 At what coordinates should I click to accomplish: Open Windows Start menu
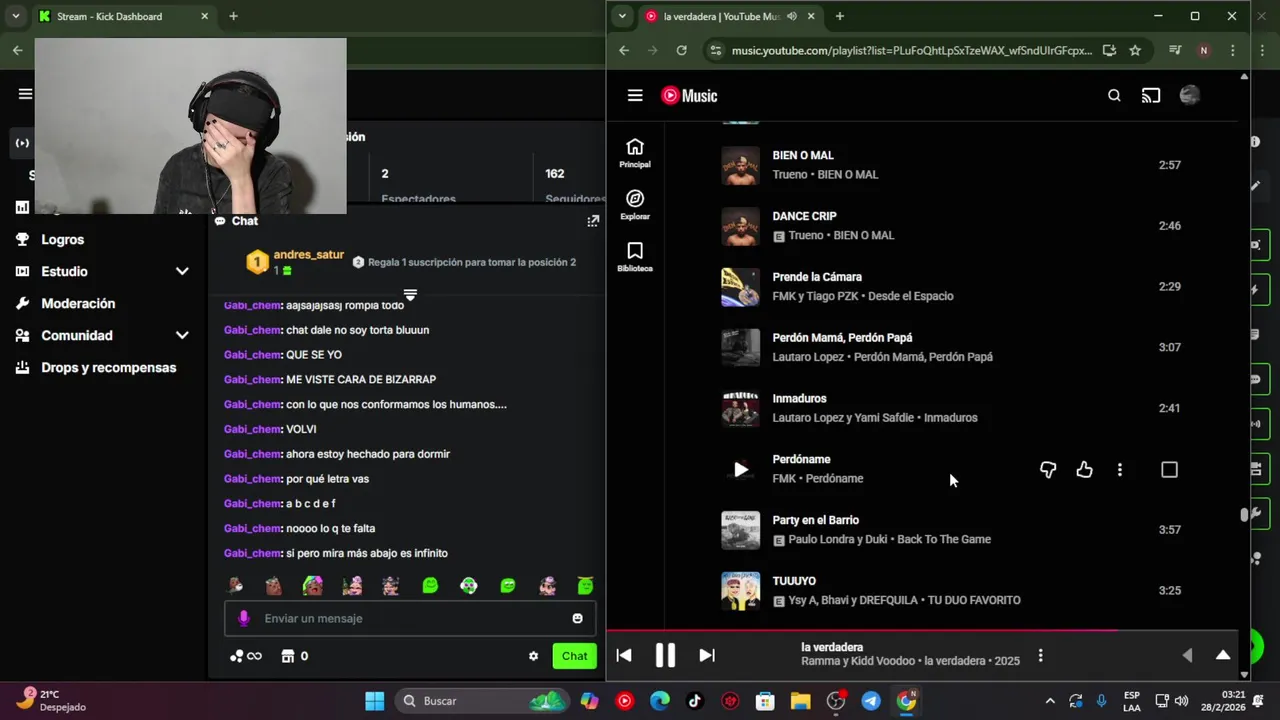(x=374, y=701)
